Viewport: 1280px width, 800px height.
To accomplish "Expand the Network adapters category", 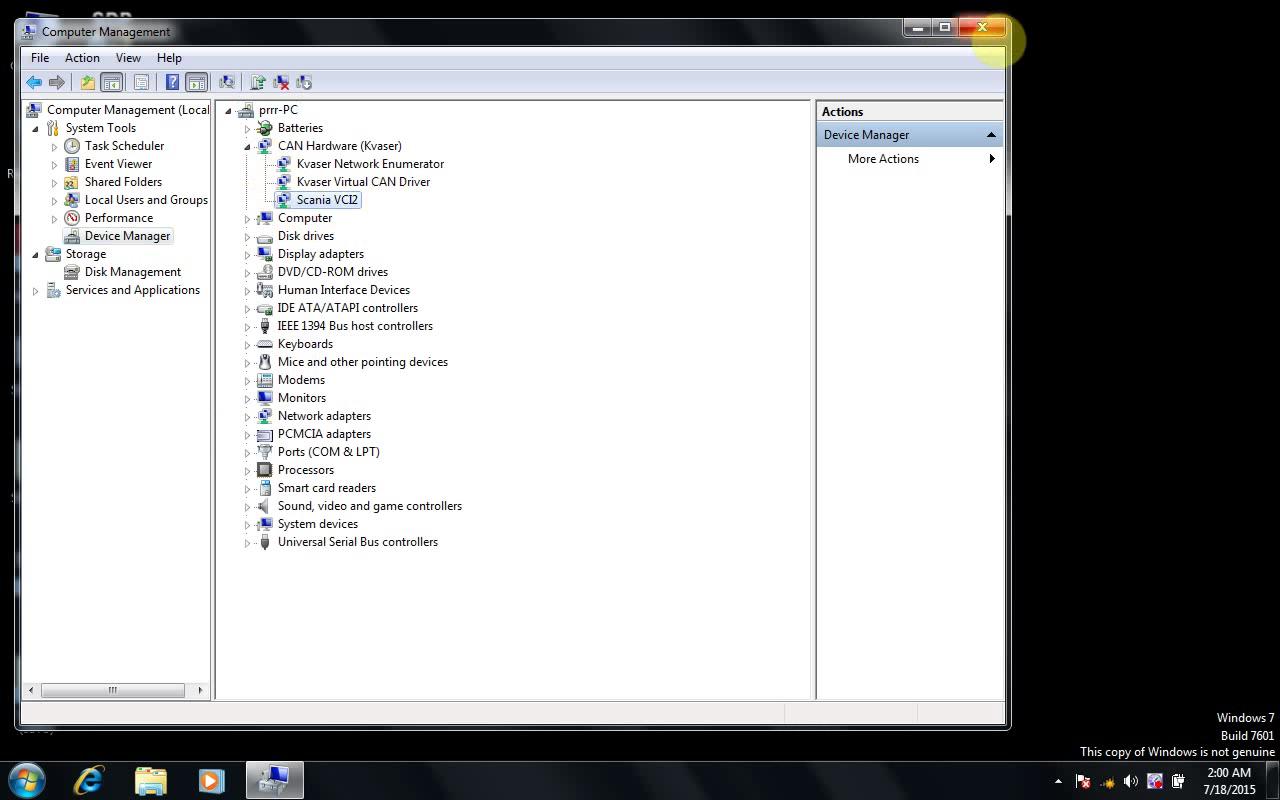I will click(248, 416).
